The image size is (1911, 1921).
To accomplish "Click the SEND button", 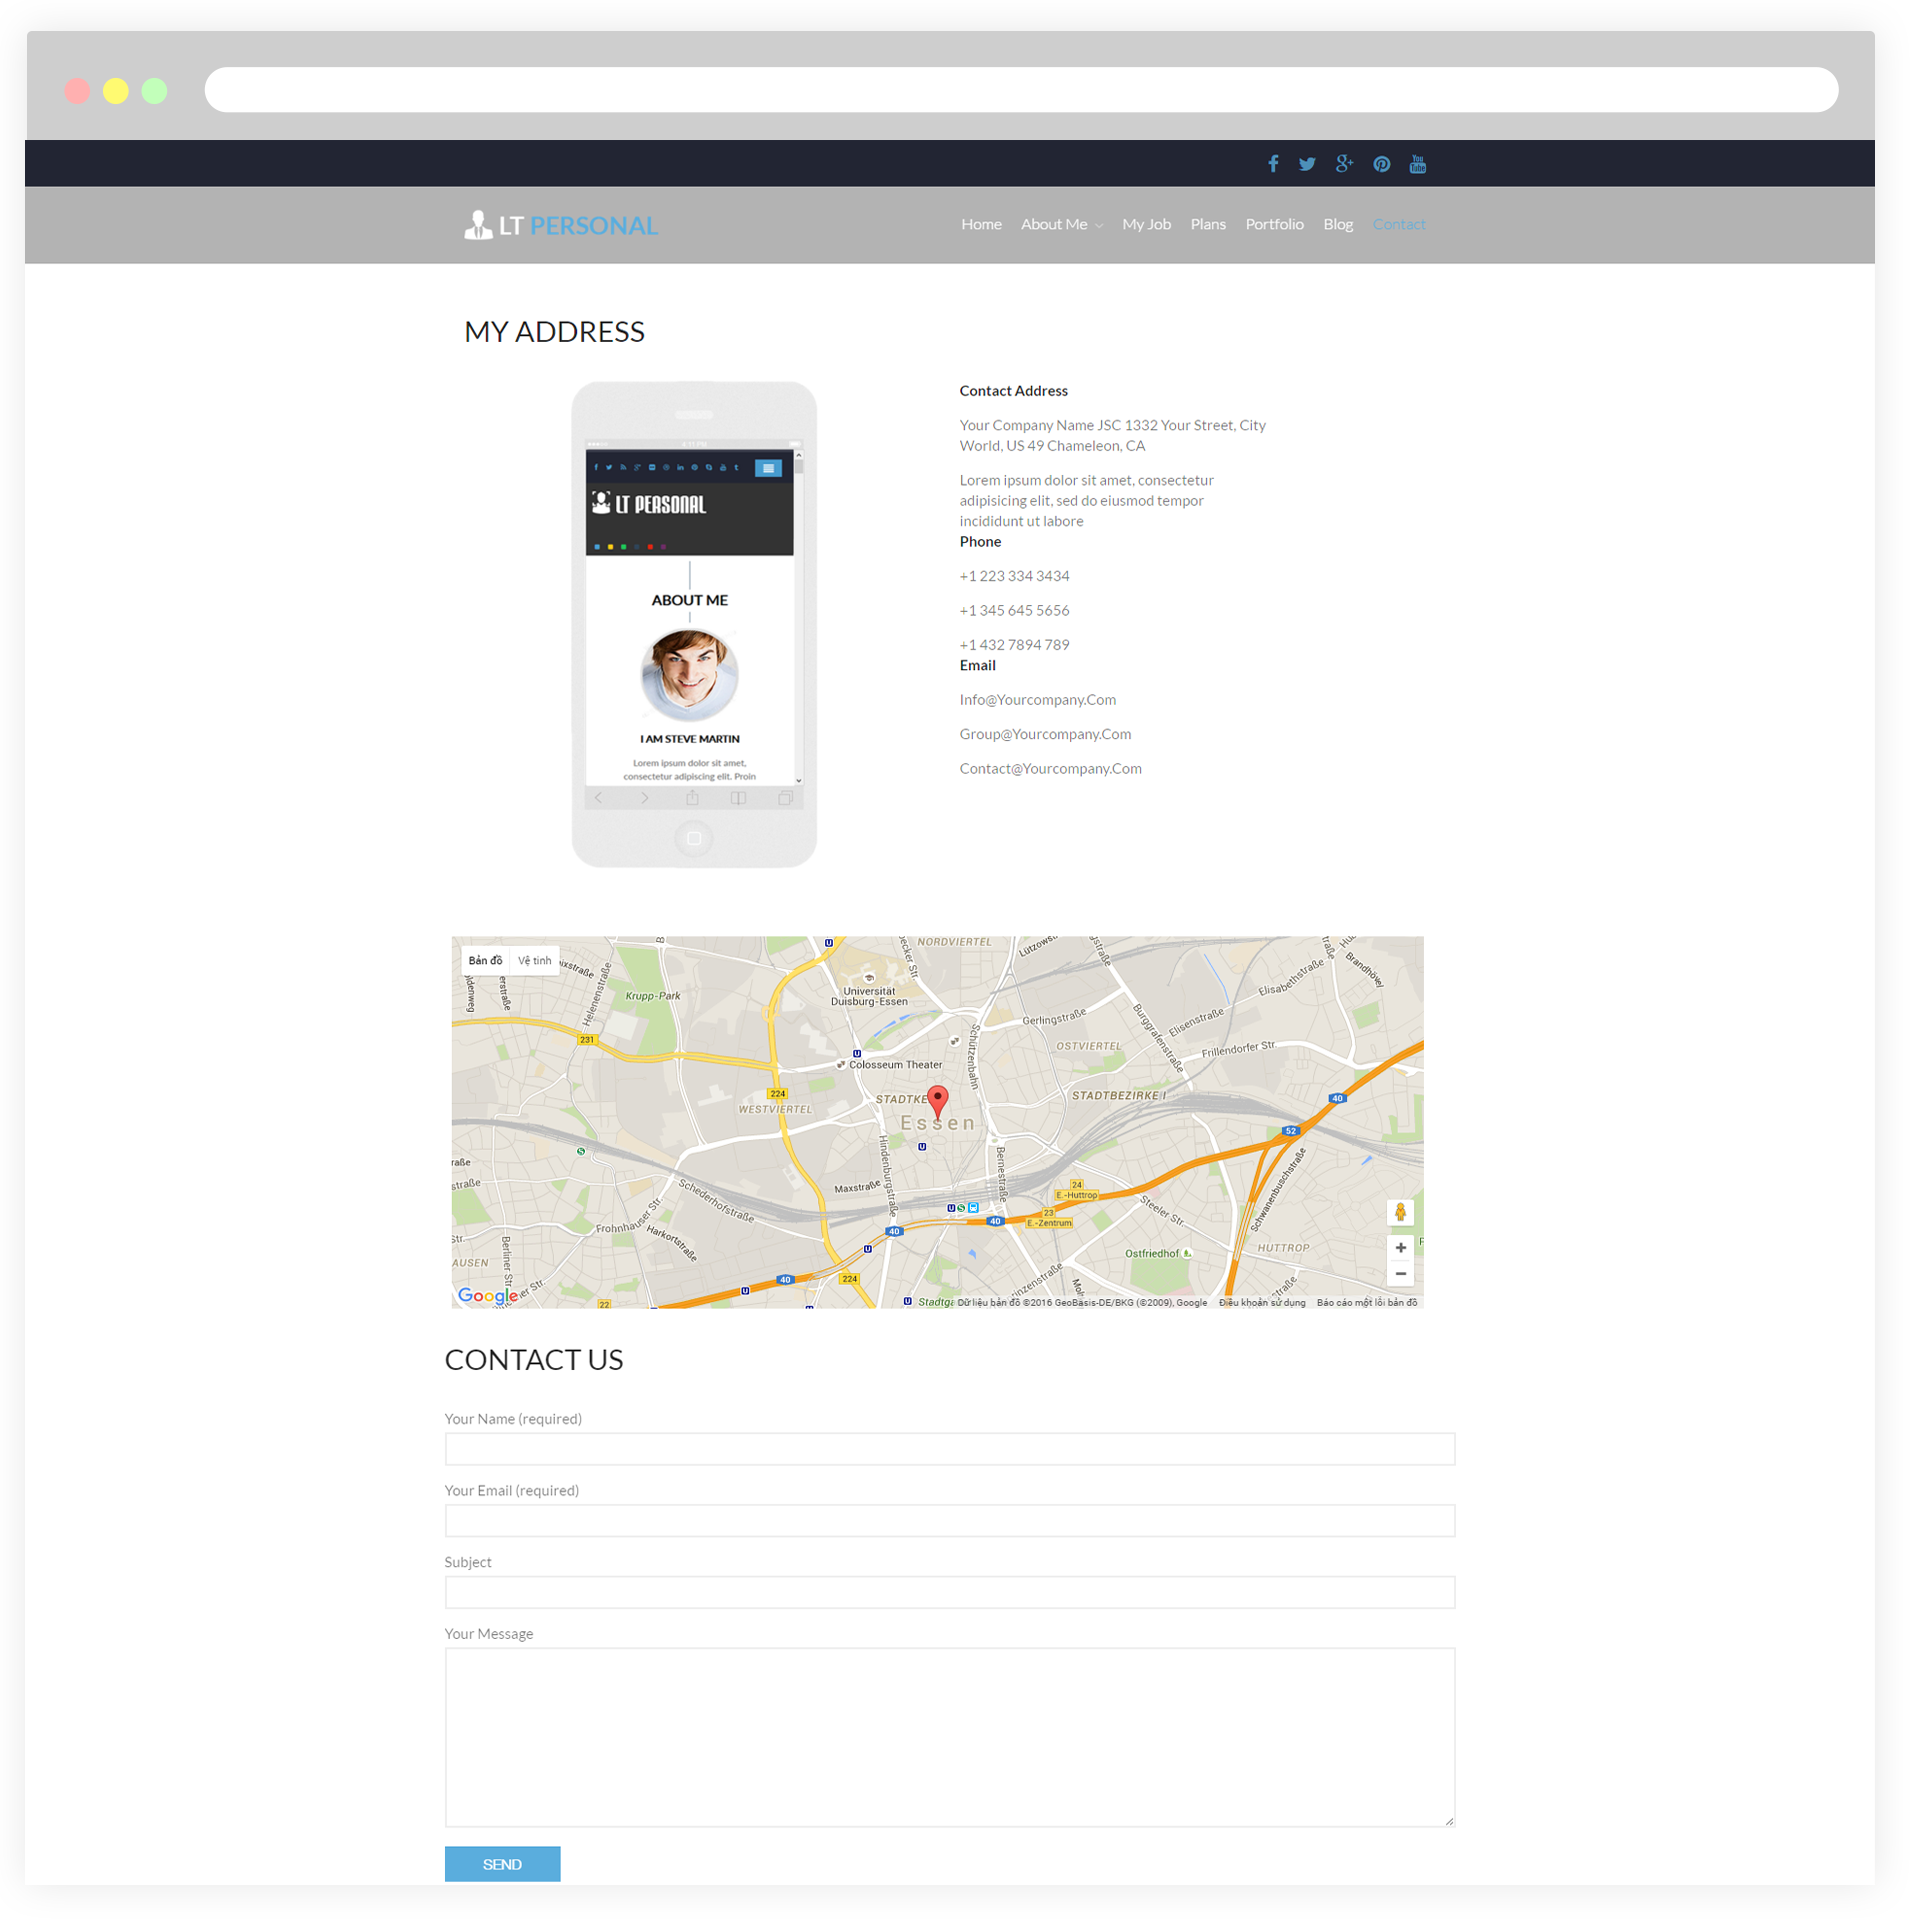I will [502, 1864].
